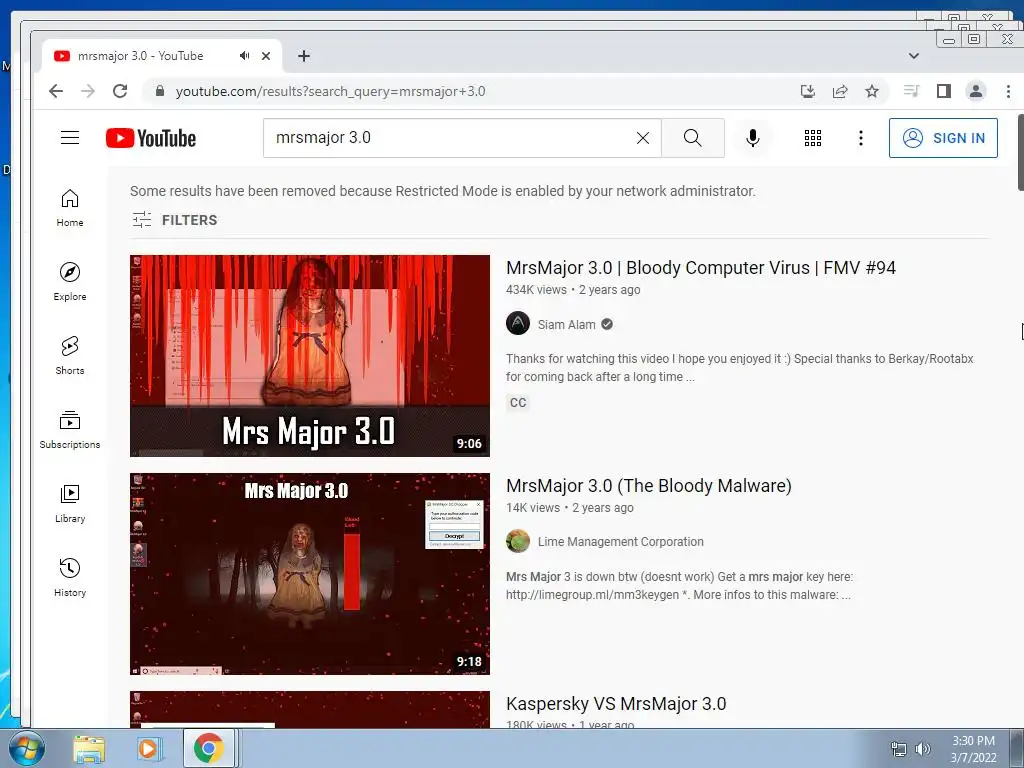This screenshot has width=1024, height=768.
Task: Open History in the sidebar
Action: pyautogui.click(x=70, y=578)
